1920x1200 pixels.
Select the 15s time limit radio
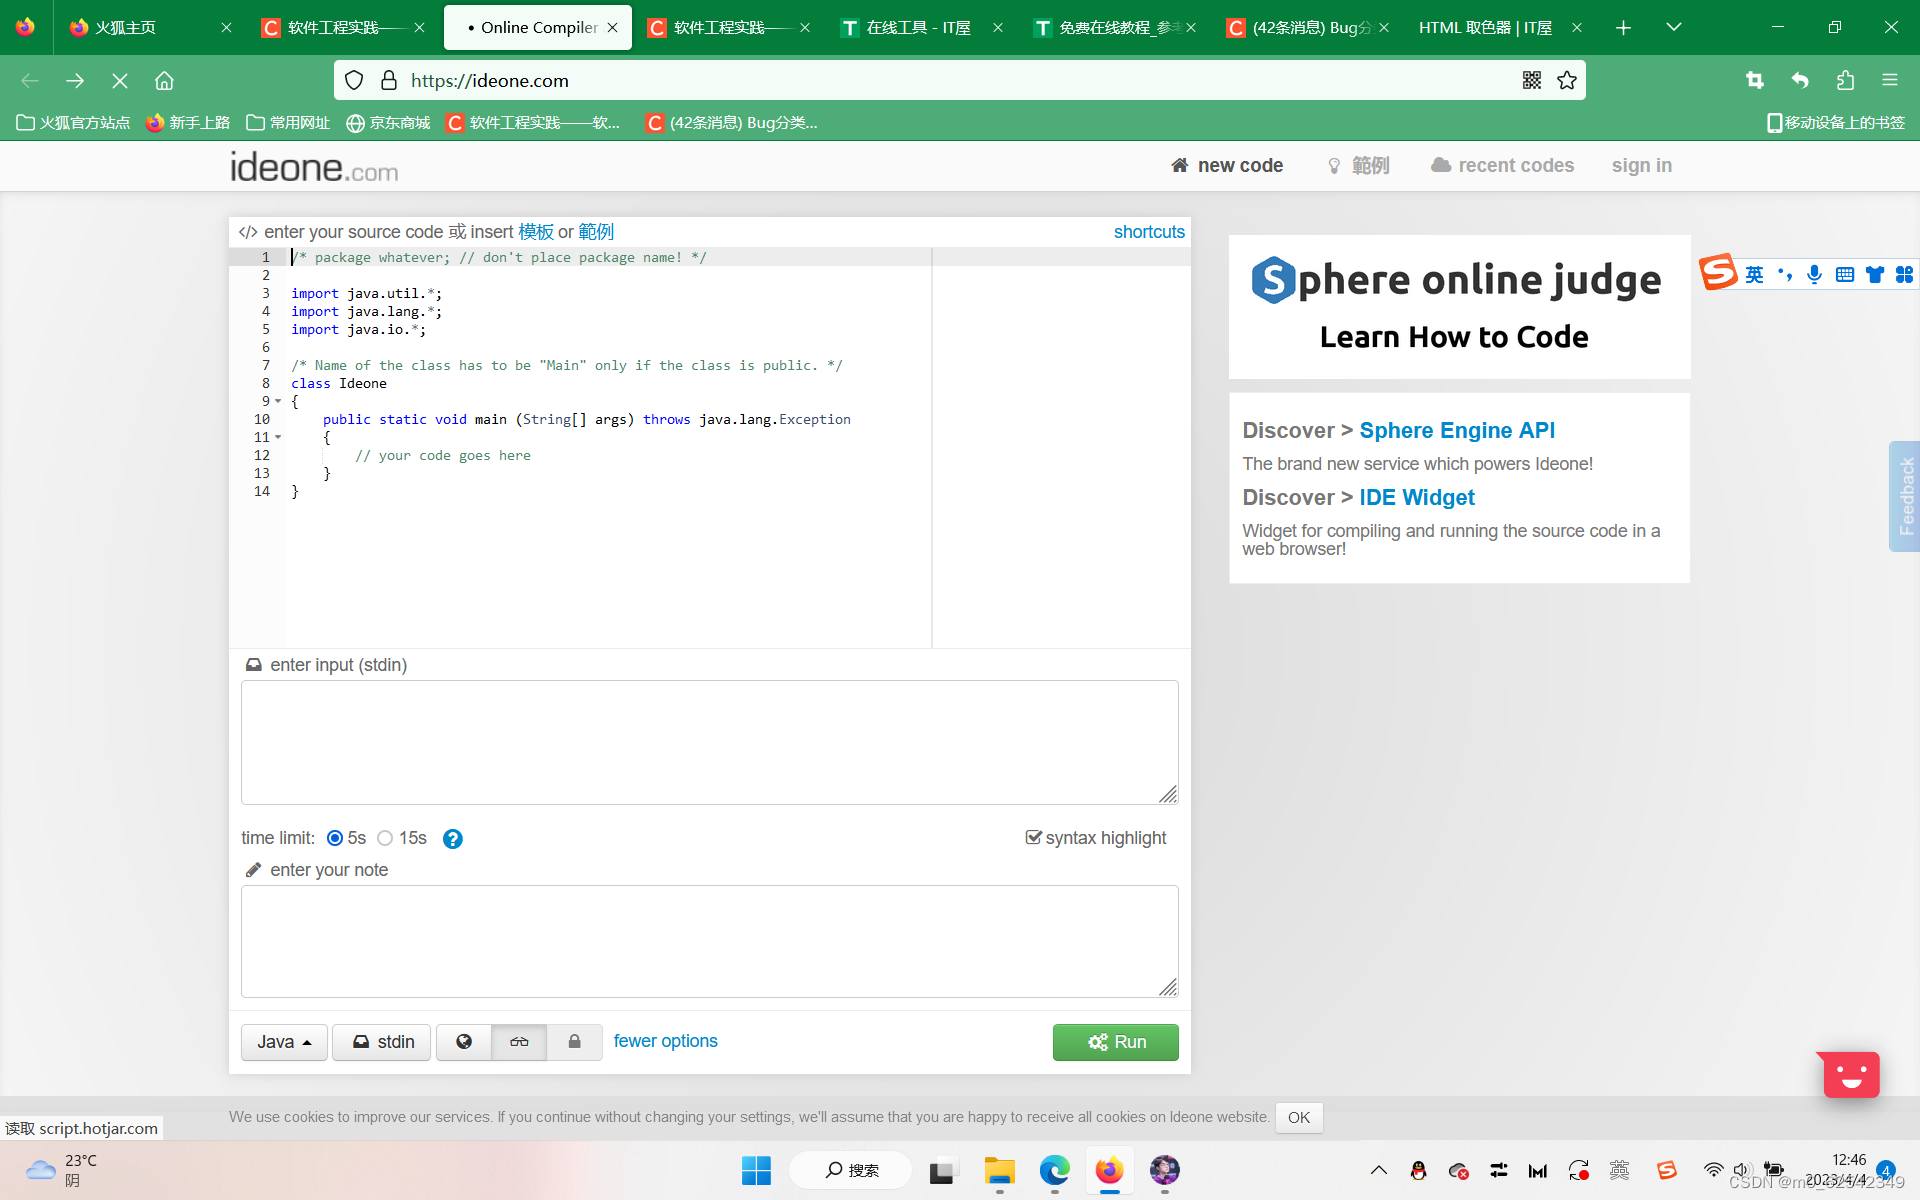tap(385, 838)
